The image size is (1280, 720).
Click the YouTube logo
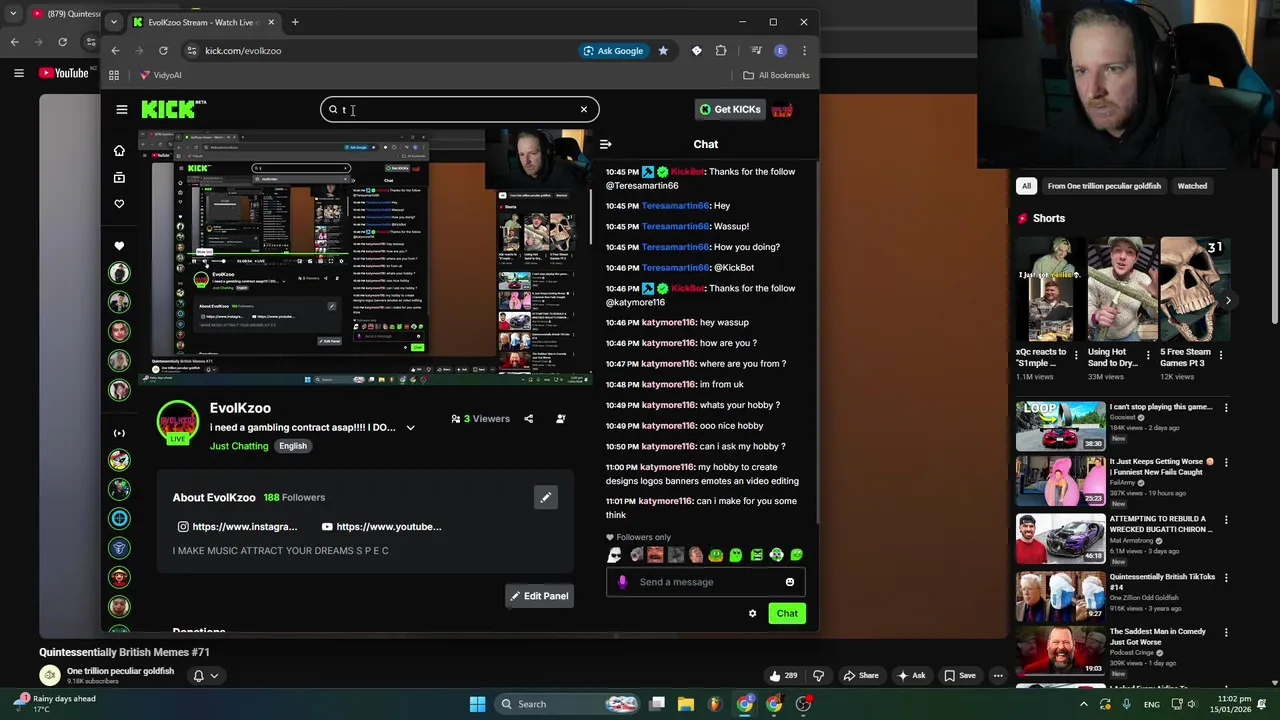[x=64, y=73]
